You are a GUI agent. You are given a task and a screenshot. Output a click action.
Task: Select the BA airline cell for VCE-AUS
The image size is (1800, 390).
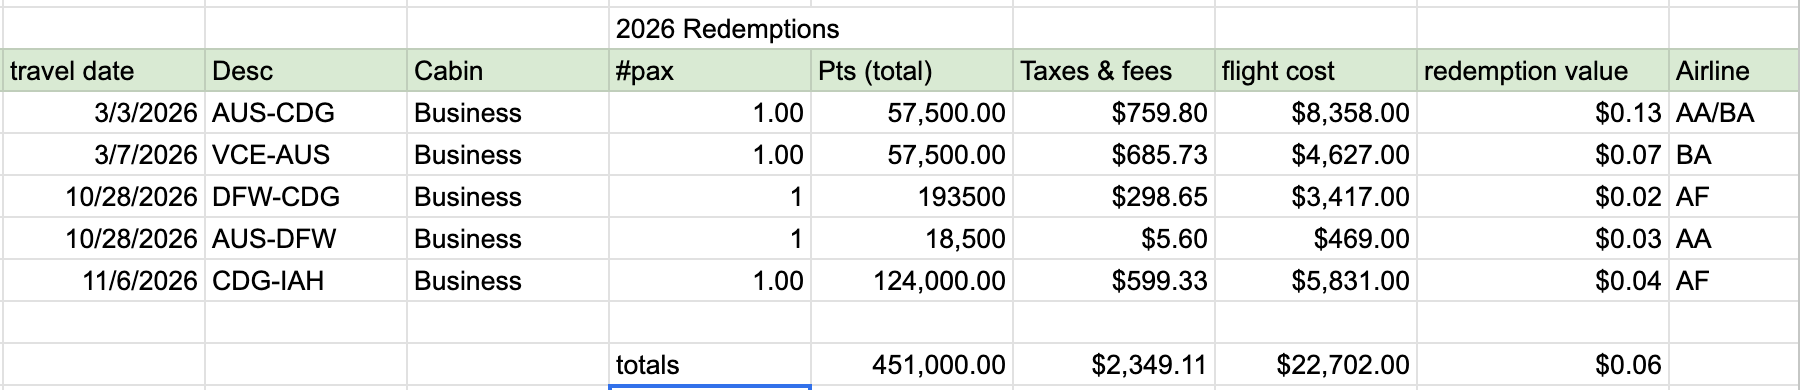click(1735, 155)
